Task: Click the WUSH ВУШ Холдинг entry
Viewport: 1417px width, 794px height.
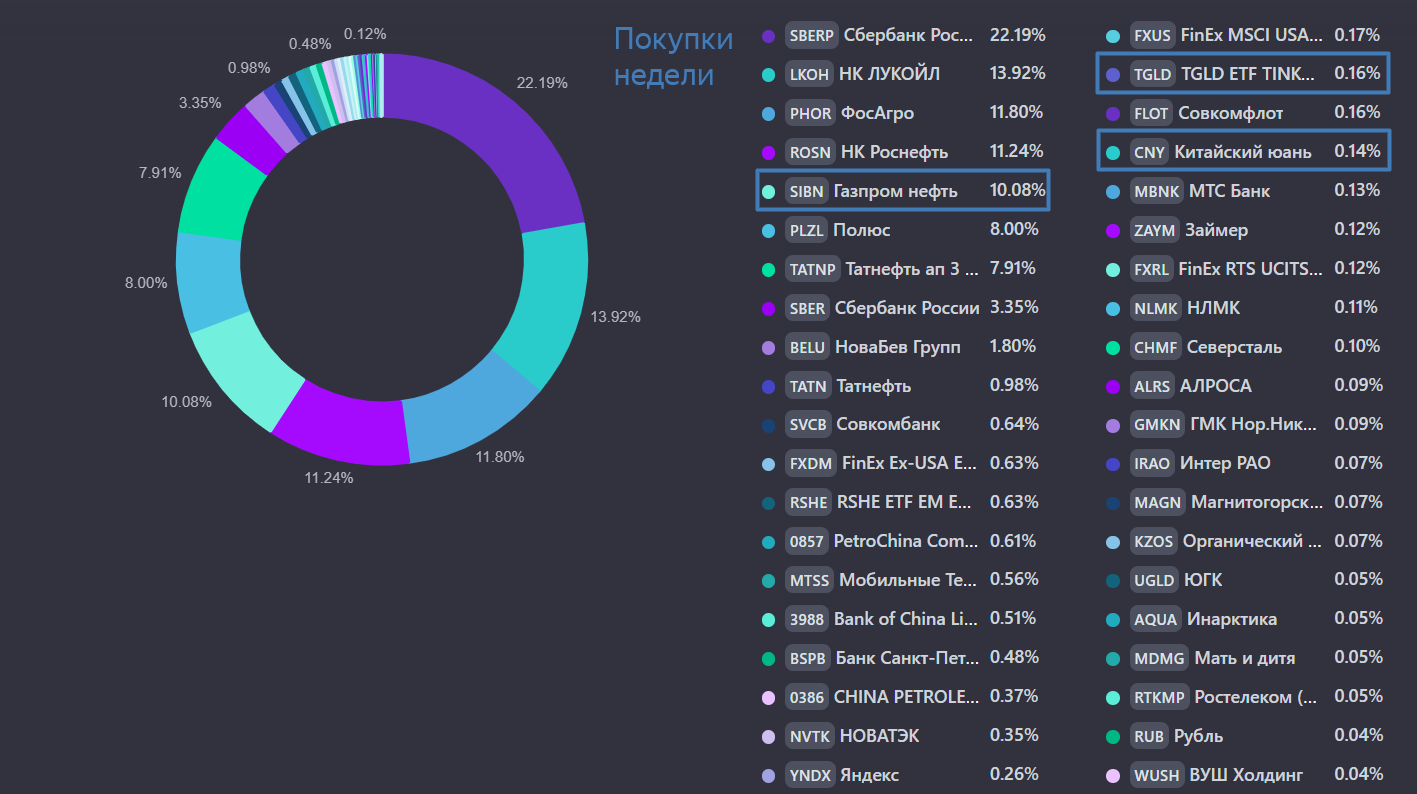Action: point(1244,776)
